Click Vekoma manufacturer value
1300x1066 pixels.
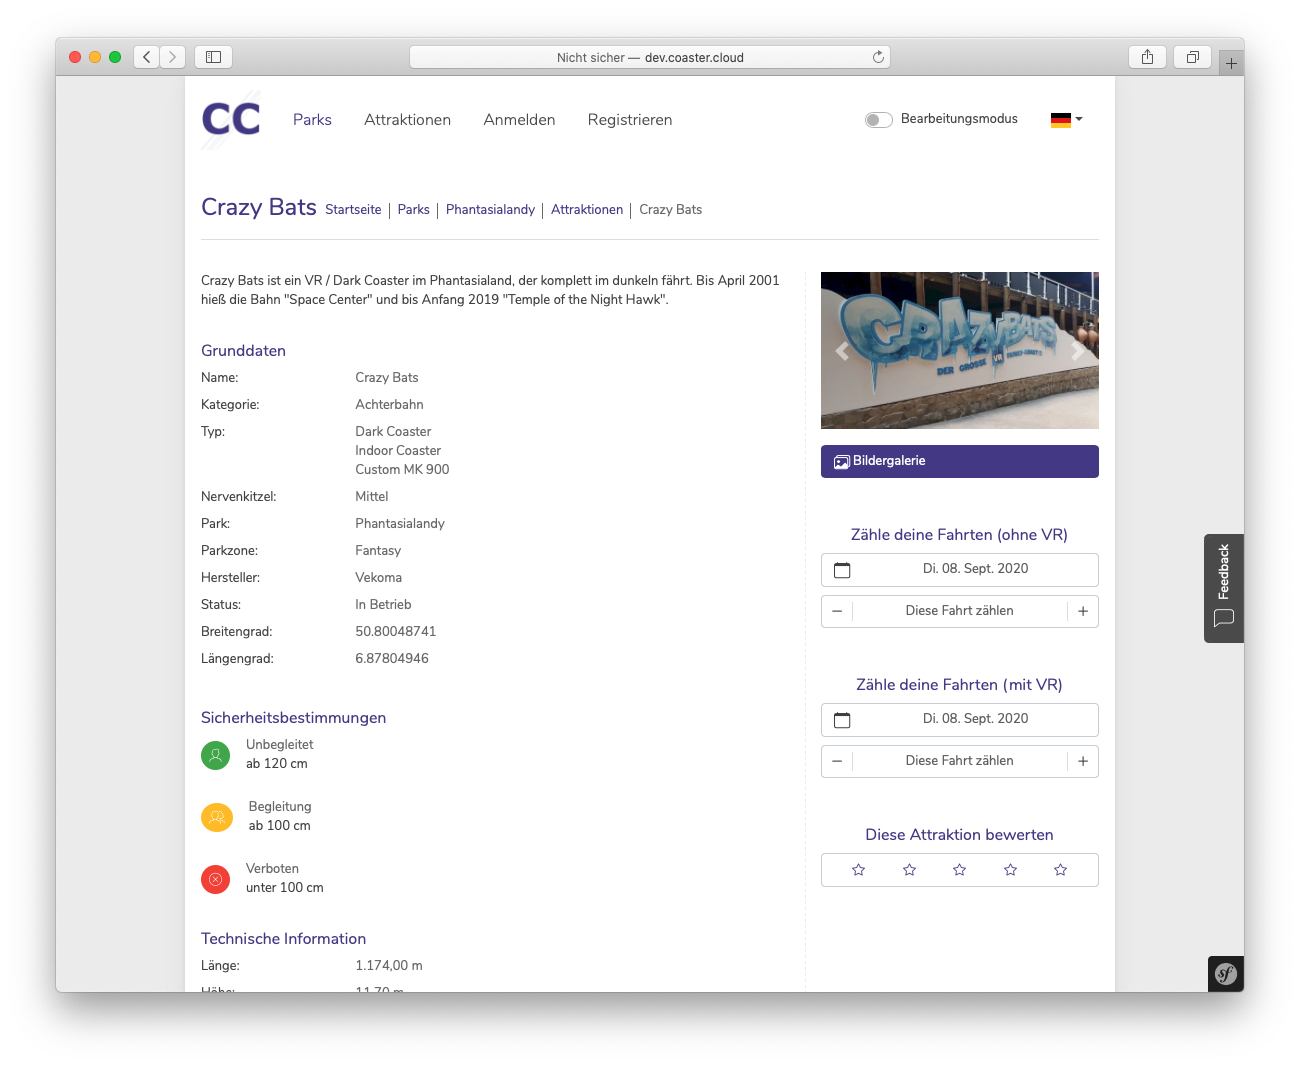(378, 578)
